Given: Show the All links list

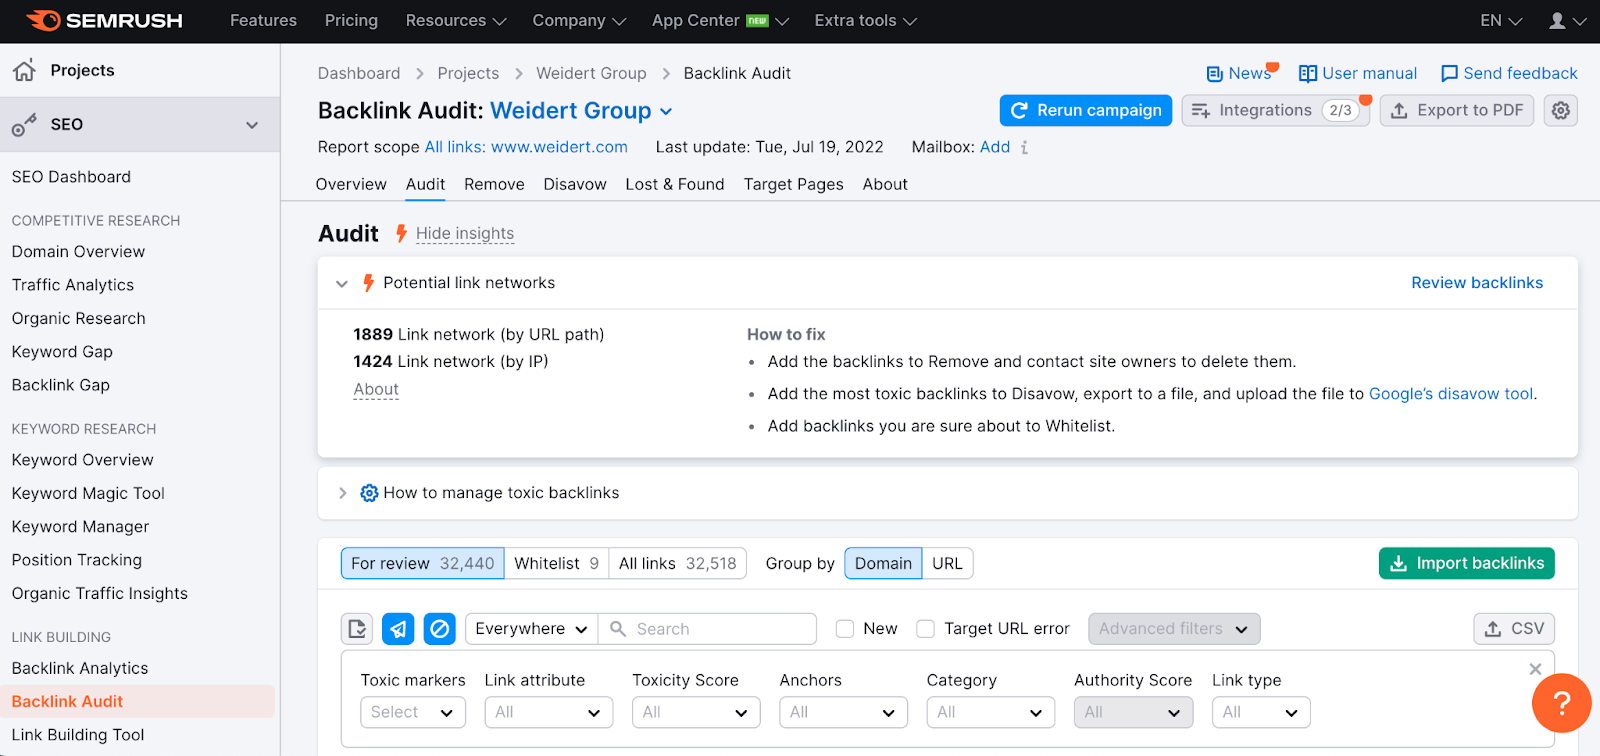Looking at the screenshot, I should coord(677,563).
